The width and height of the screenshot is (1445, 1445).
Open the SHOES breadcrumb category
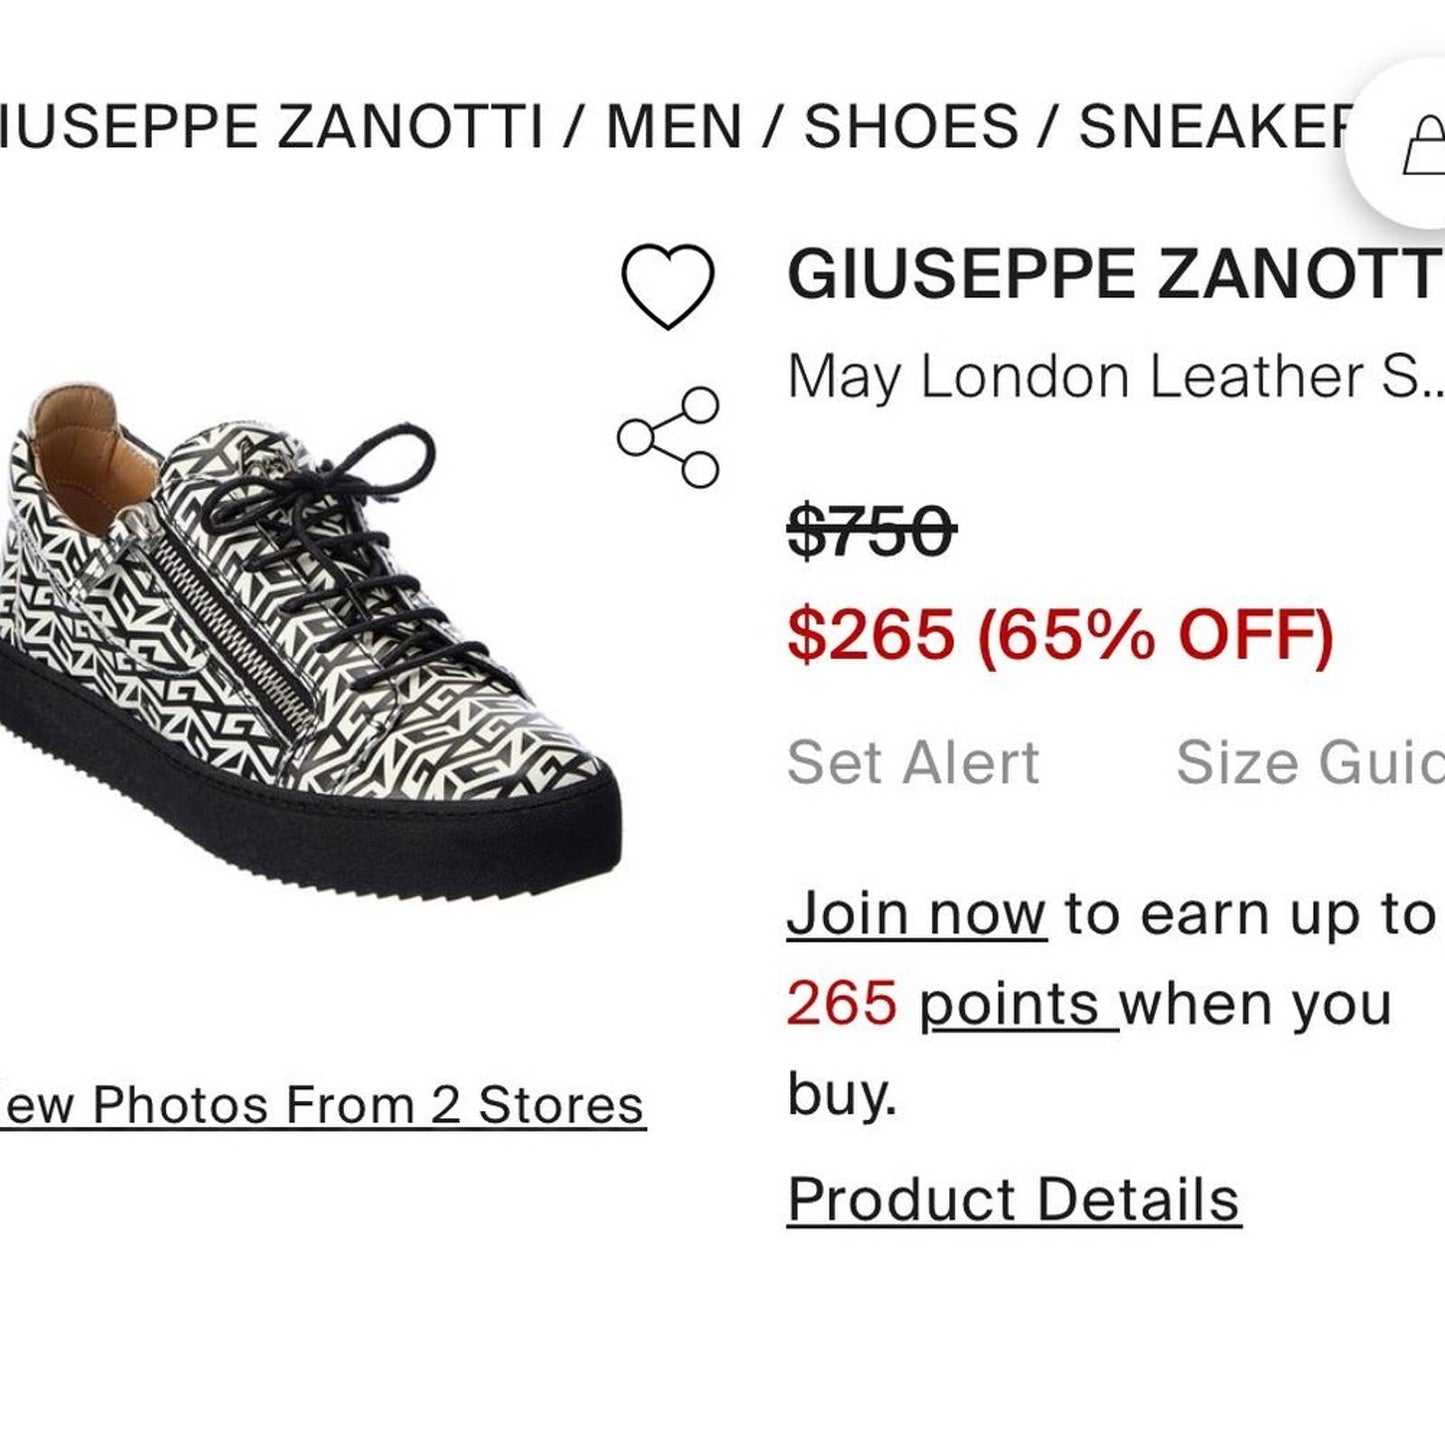point(910,128)
